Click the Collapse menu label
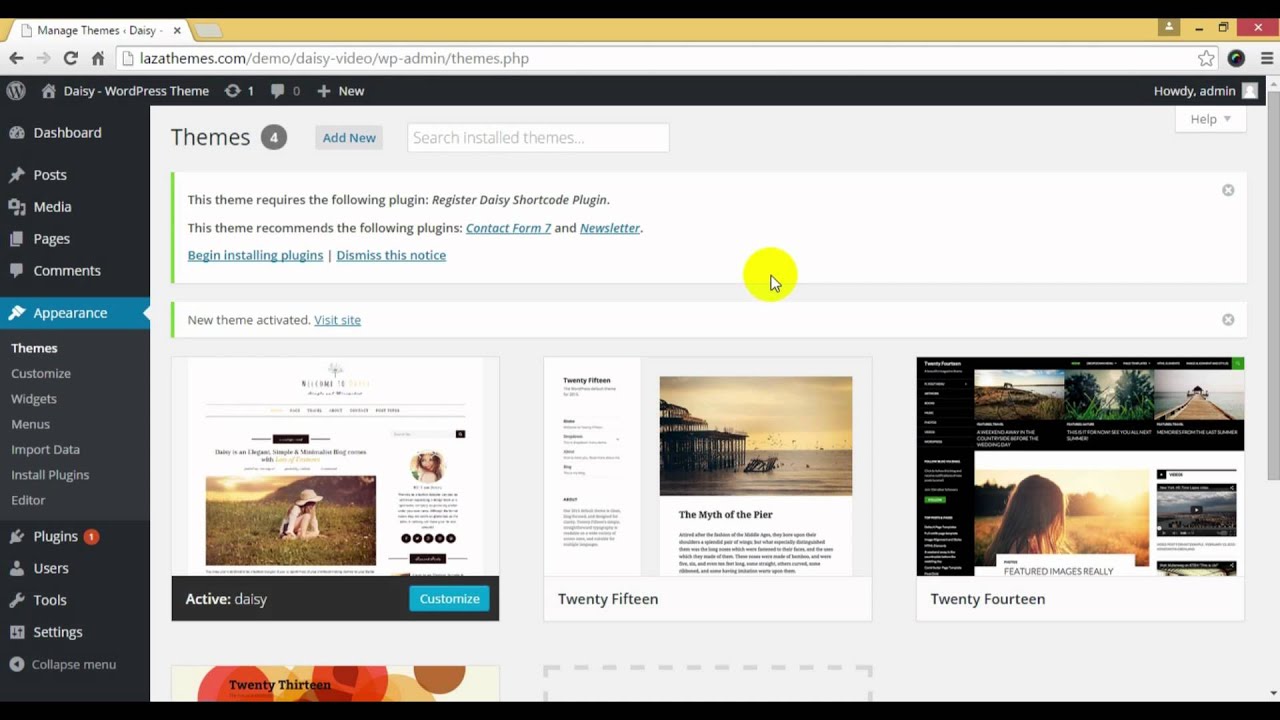Viewport: 1280px width, 720px height. [x=74, y=664]
